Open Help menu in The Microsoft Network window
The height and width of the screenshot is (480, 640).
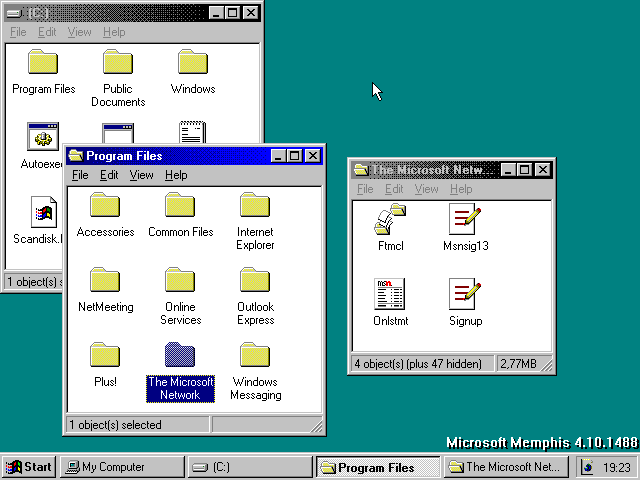pos(461,189)
